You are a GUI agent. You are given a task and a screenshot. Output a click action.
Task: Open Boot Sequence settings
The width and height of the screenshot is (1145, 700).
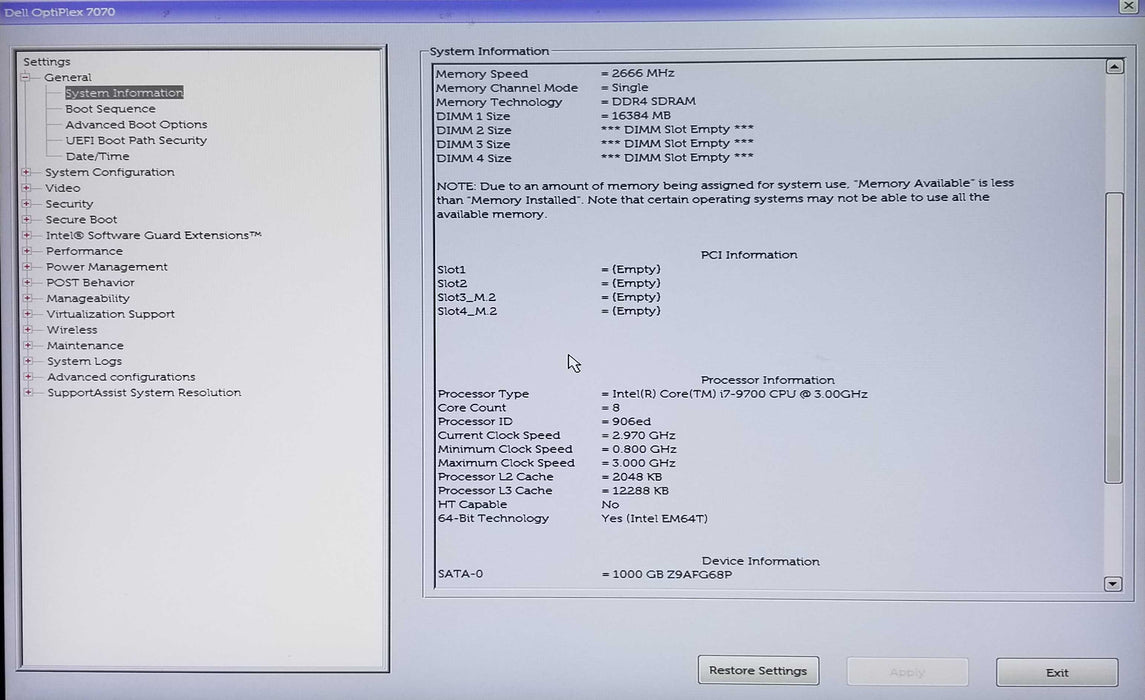tap(110, 109)
